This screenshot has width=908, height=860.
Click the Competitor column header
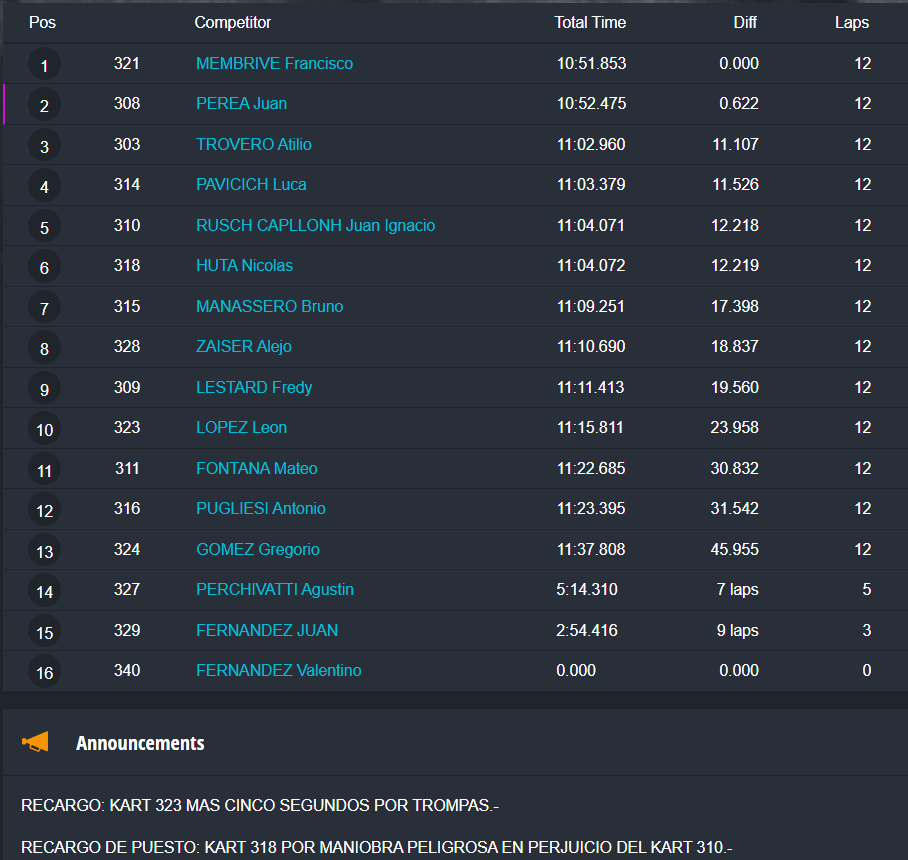pos(232,22)
